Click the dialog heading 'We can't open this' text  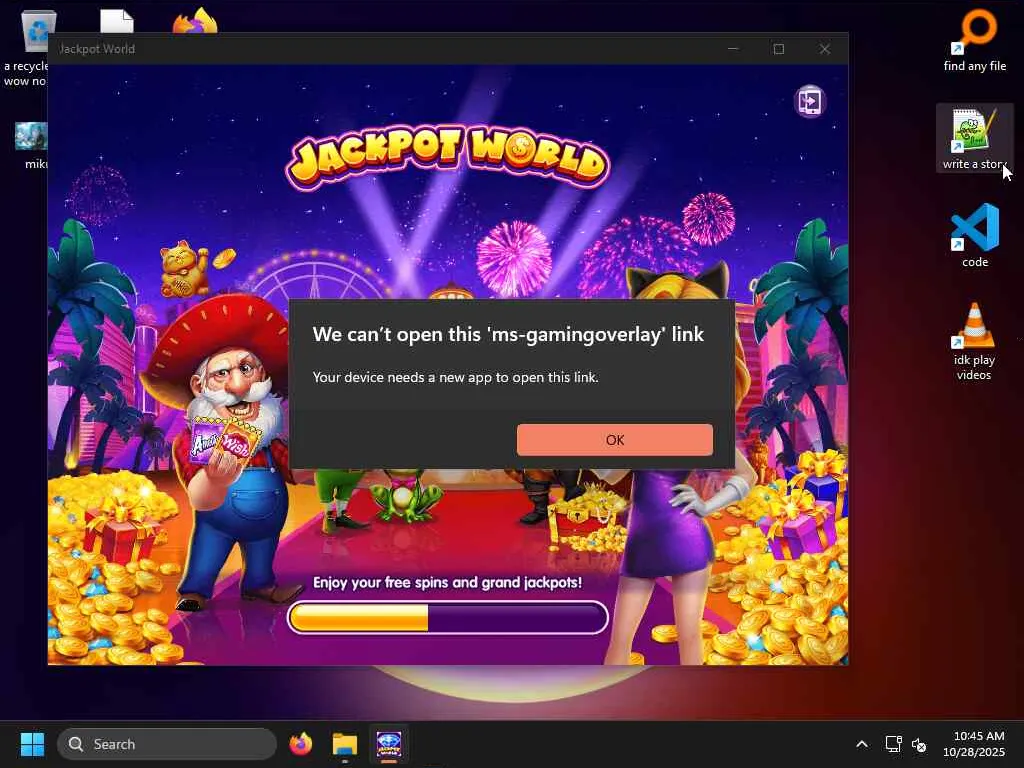click(508, 334)
